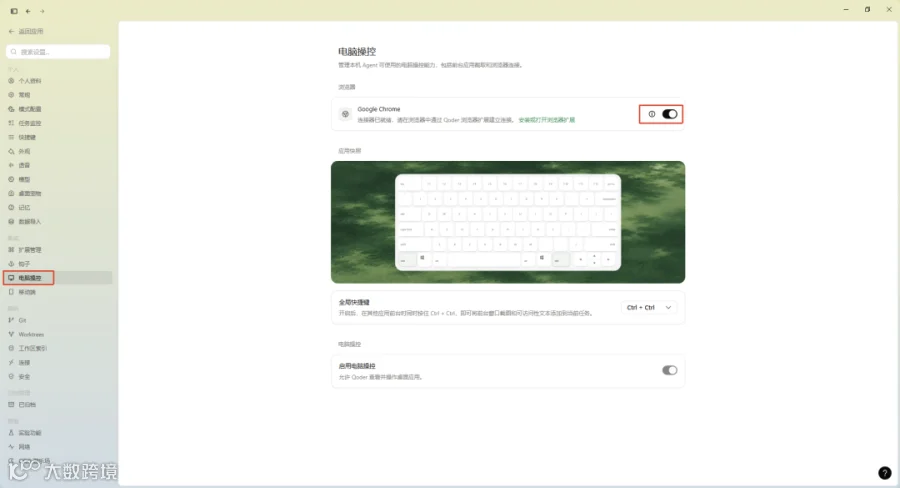Viewport: 900px width, 488px height.
Task: Toggle the sidebar panel icon in title bar
Action: point(14,11)
